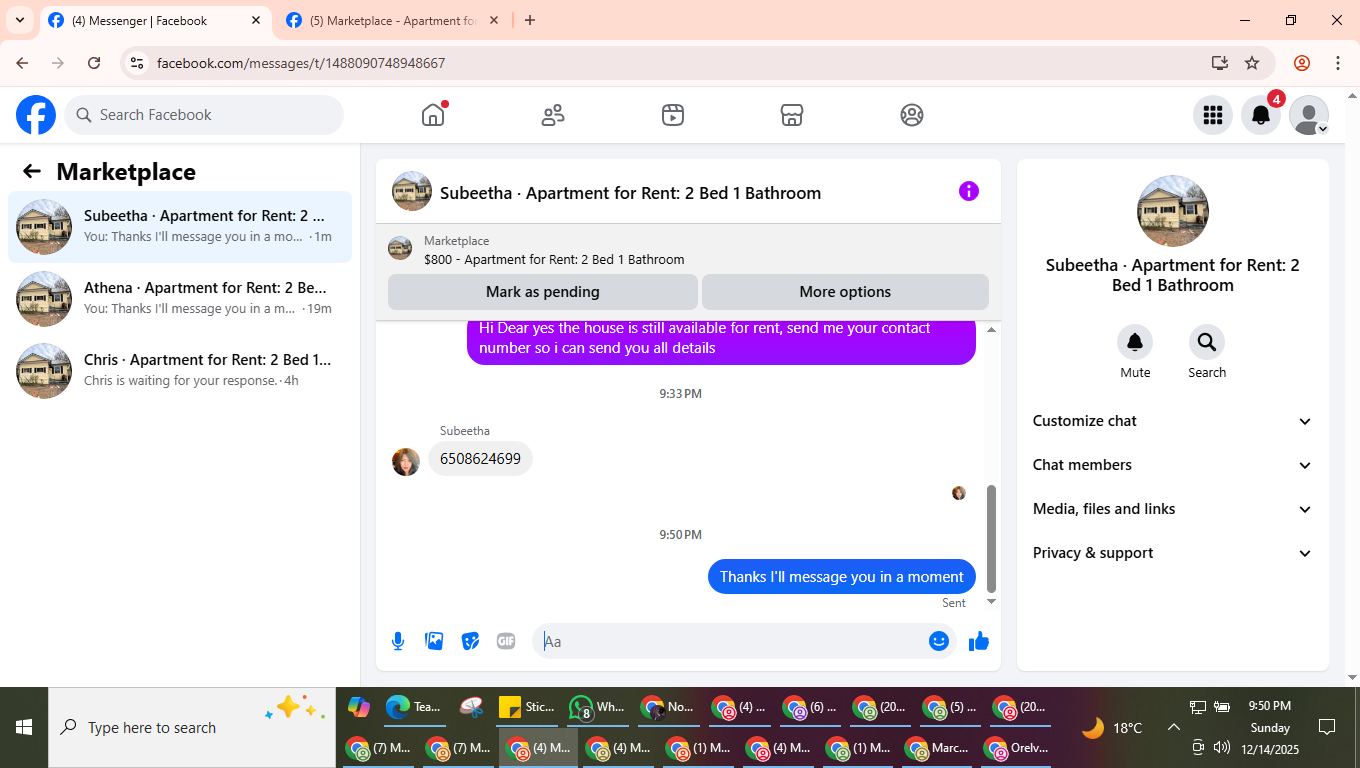
Task: Open the account profile dropdown
Action: [x=1309, y=115]
